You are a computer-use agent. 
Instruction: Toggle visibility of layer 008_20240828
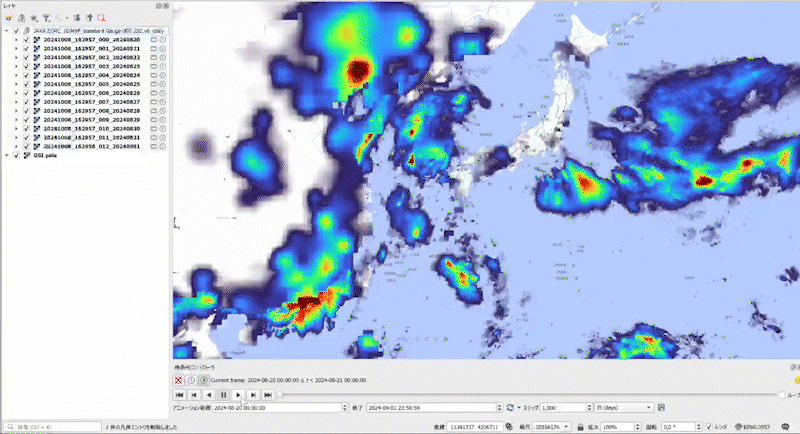point(27,111)
